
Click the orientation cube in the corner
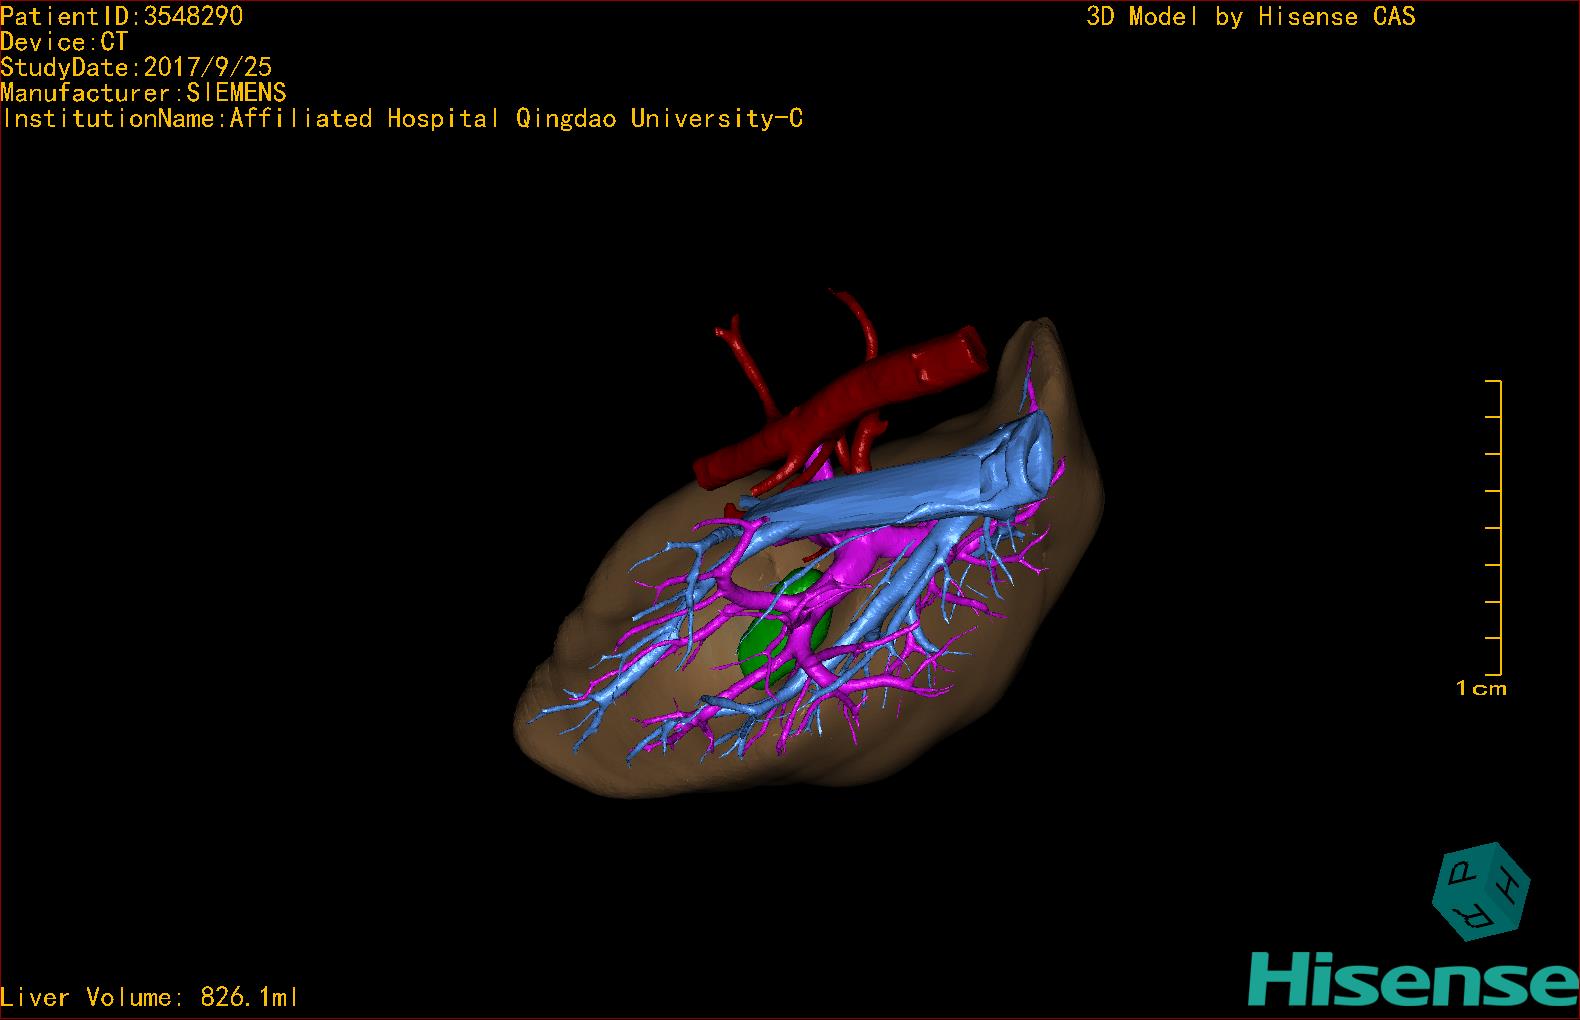pyautogui.click(x=1481, y=891)
